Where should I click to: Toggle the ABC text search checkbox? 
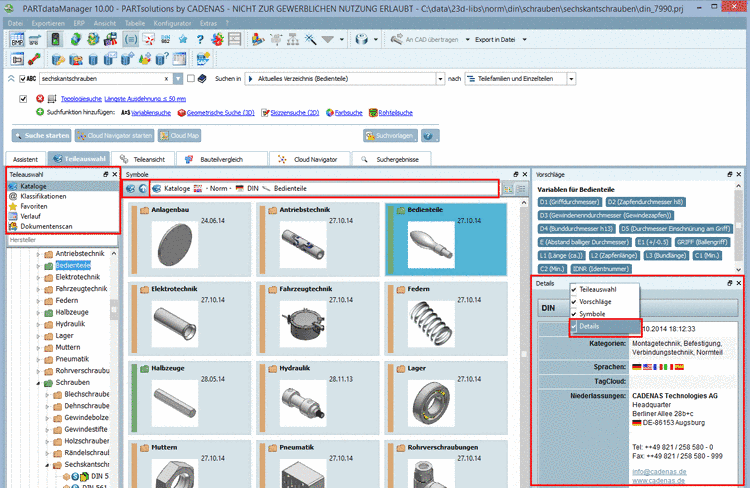tap(22, 78)
